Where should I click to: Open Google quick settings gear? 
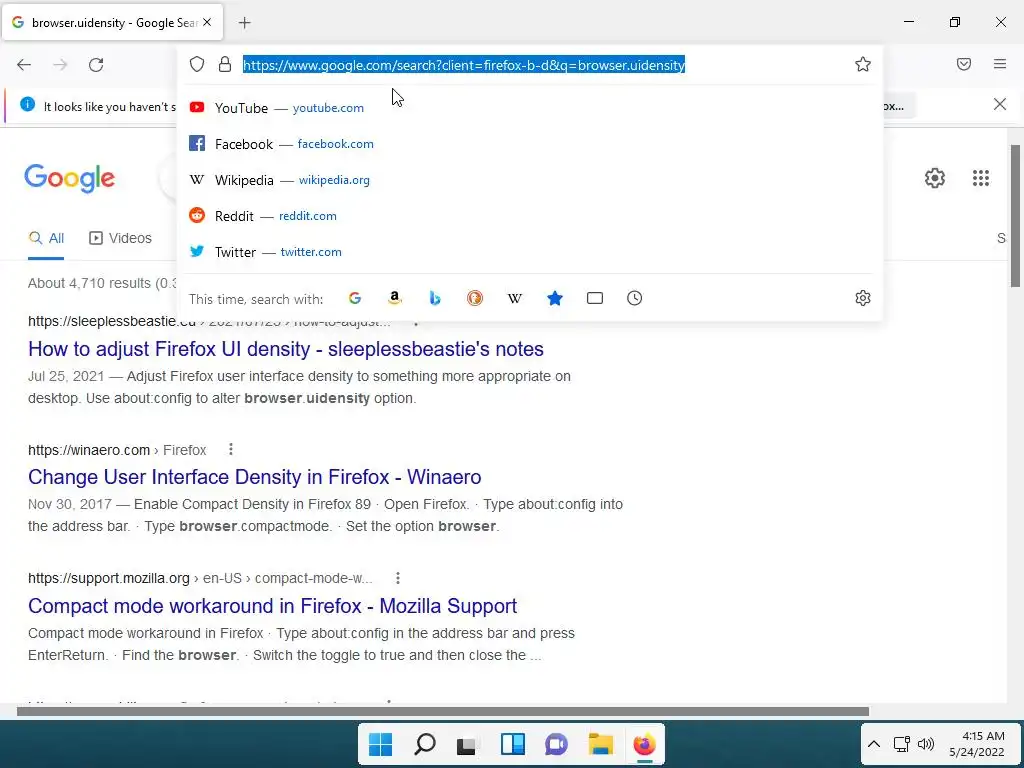pos(935,178)
